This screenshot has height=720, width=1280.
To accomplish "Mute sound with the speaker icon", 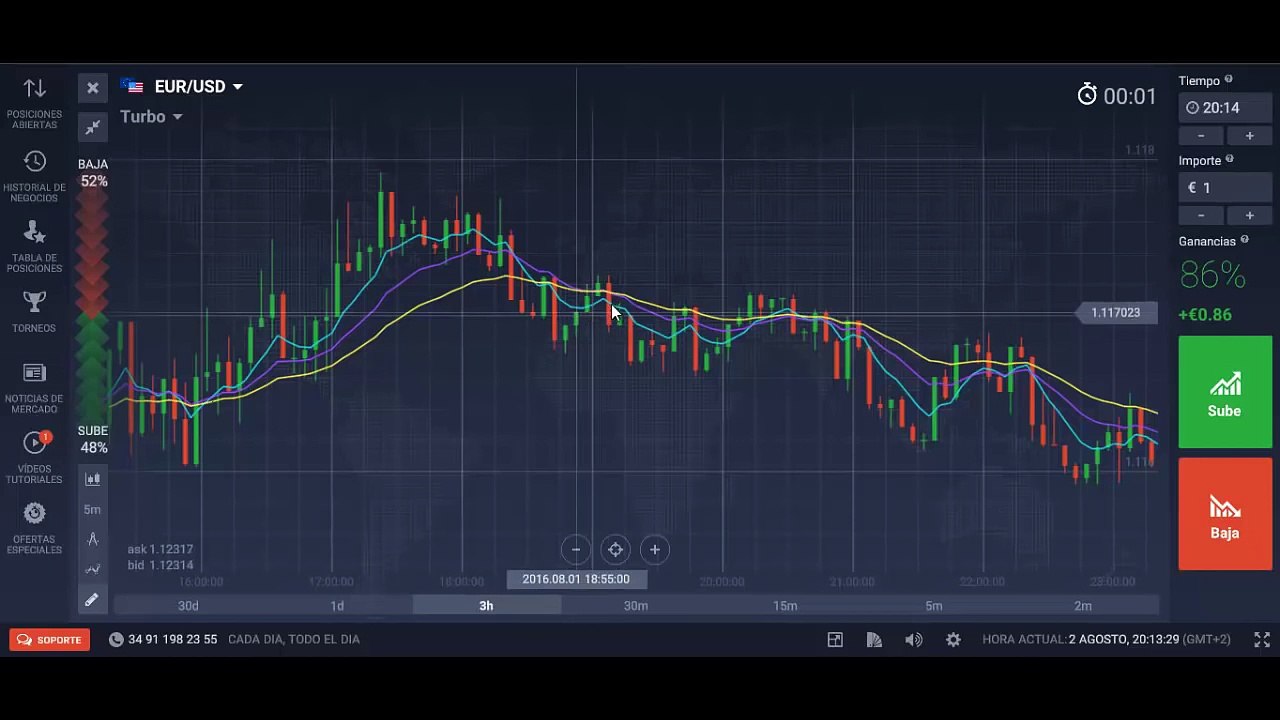I will point(914,640).
